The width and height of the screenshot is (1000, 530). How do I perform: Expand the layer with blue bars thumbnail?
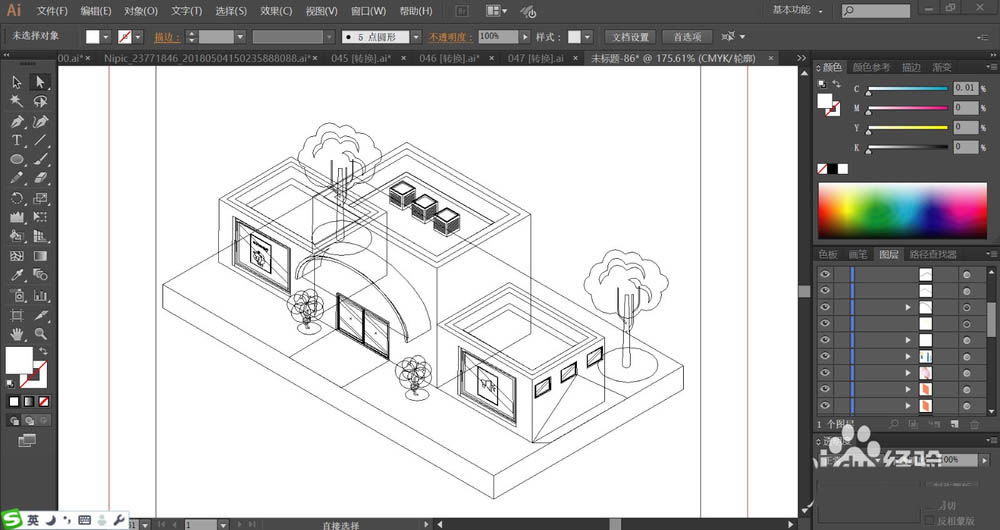click(x=908, y=357)
